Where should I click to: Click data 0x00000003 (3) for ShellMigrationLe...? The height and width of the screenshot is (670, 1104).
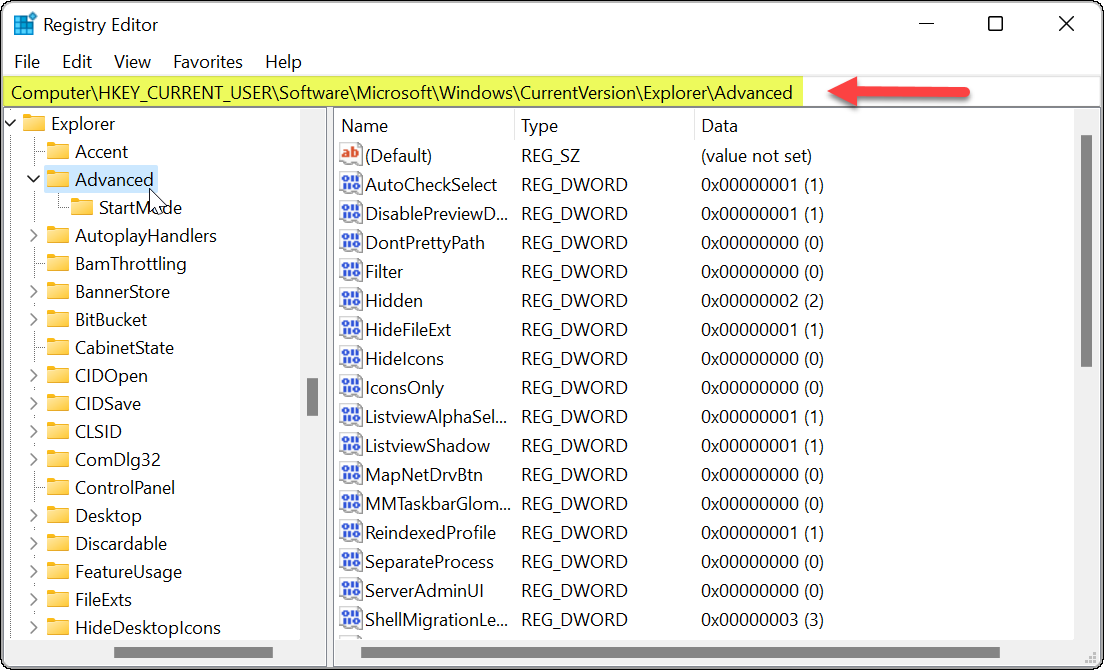(762, 620)
